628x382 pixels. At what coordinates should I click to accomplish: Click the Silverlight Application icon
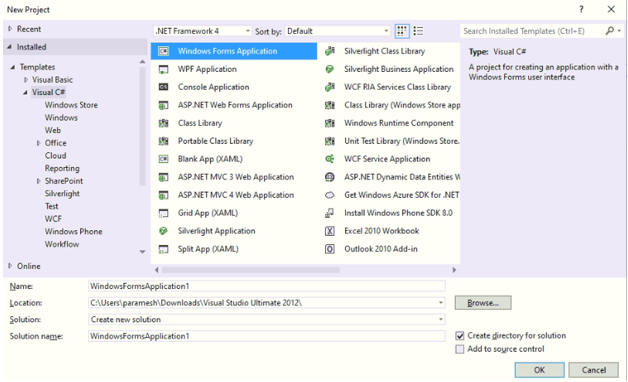(x=163, y=231)
